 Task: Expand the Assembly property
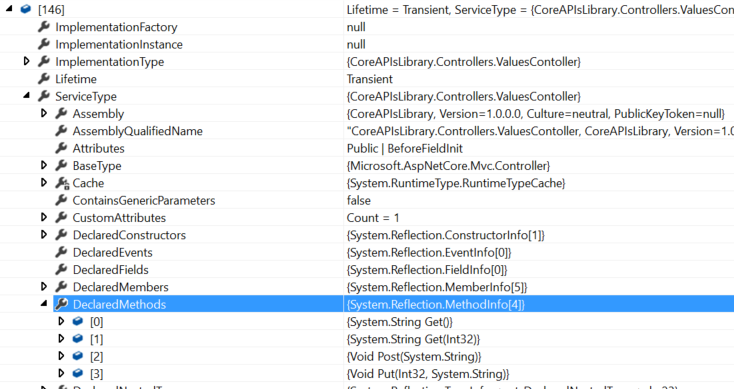44,113
